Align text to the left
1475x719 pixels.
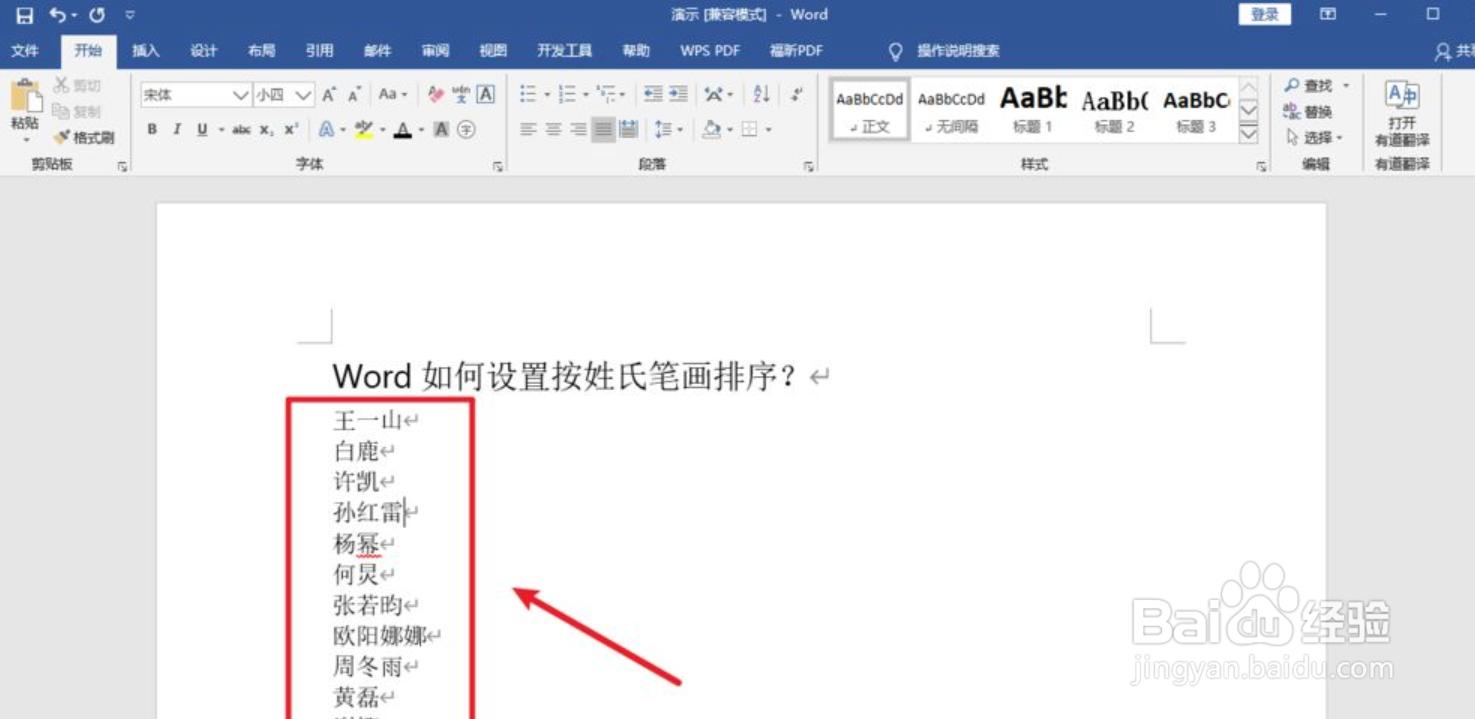tap(528, 129)
